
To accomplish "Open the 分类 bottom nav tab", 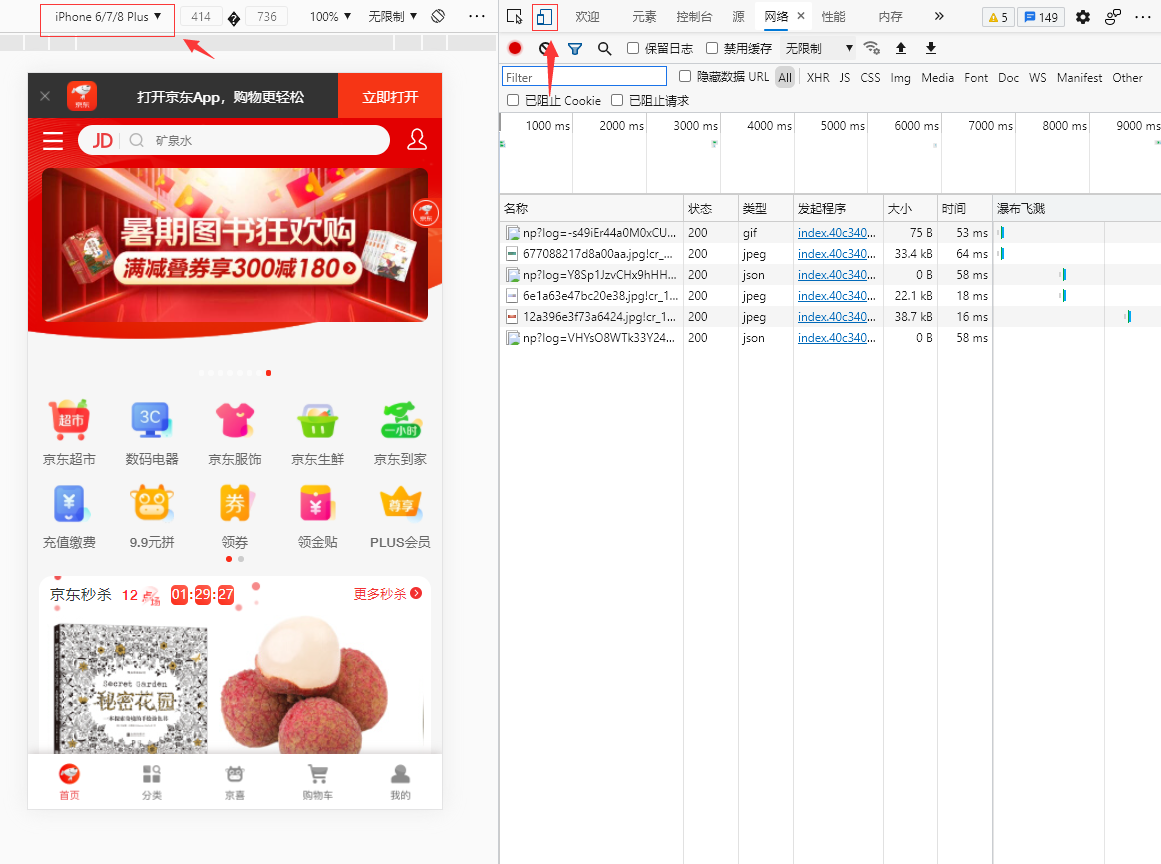I will [x=152, y=783].
